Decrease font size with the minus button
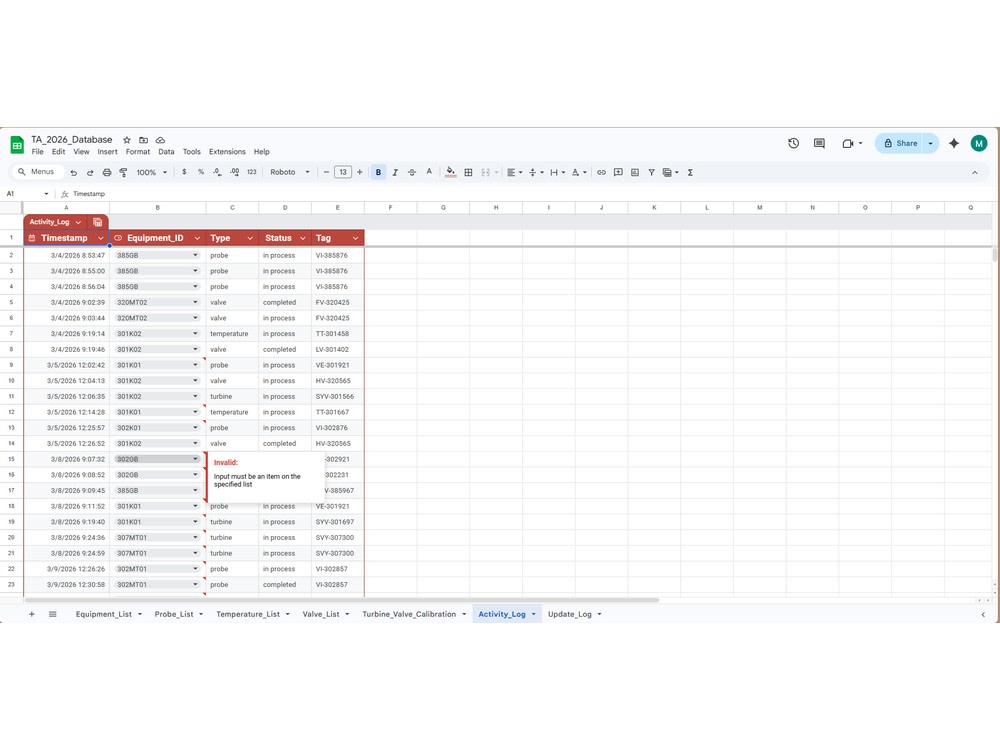Image resolution: width=1000 pixels, height=750 pixels. 326,172
